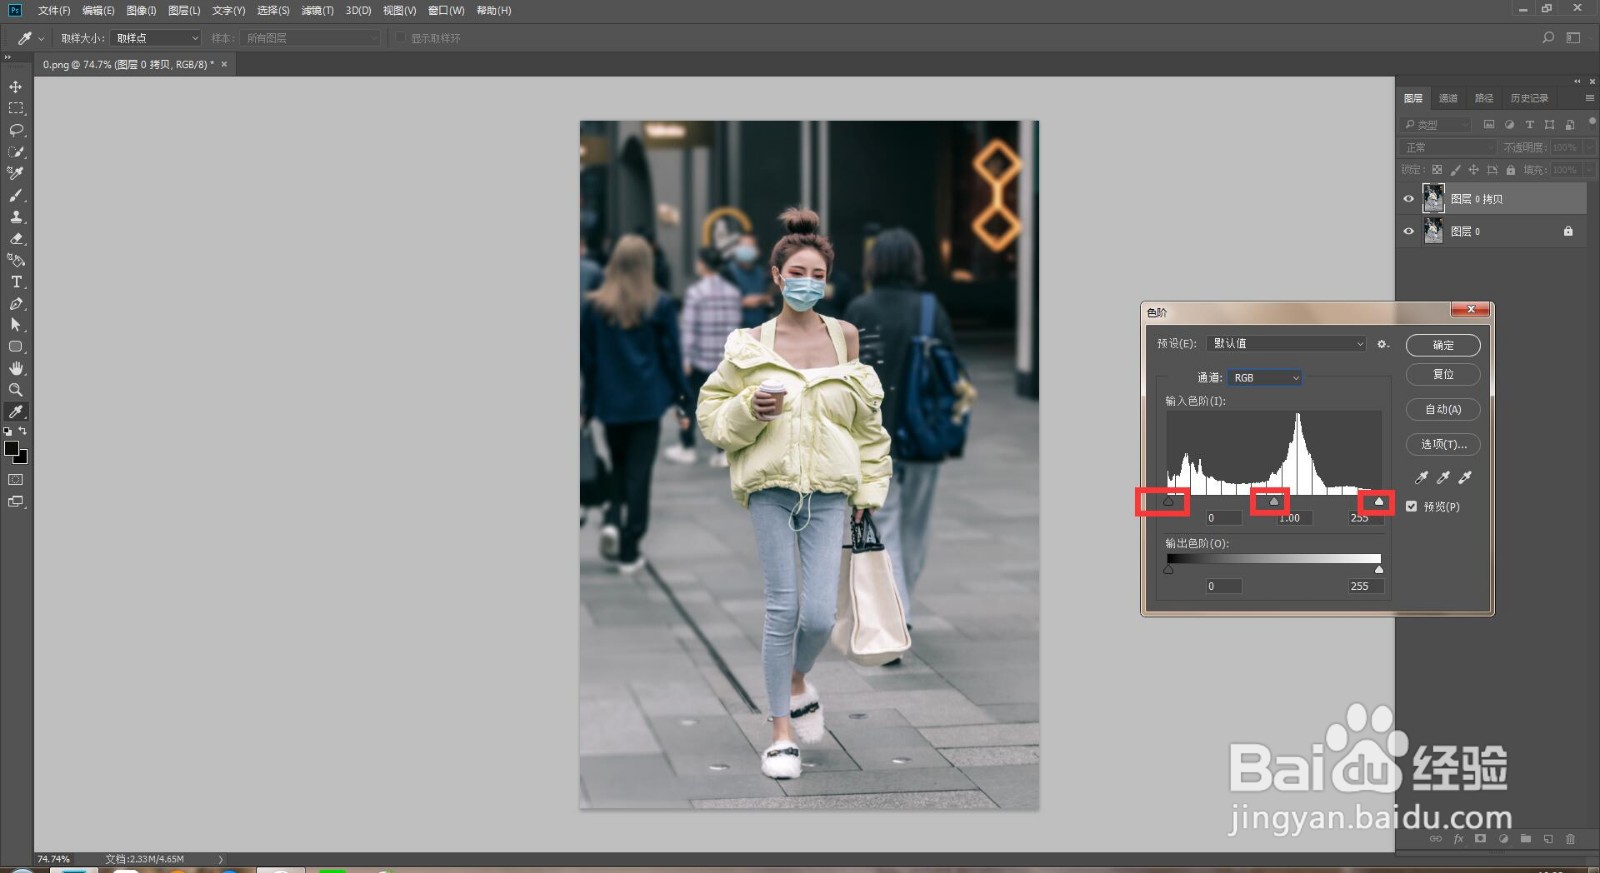Select the Zoom tool in toolbox
This screenshot has height=873, width=1600.
[16, 390]
